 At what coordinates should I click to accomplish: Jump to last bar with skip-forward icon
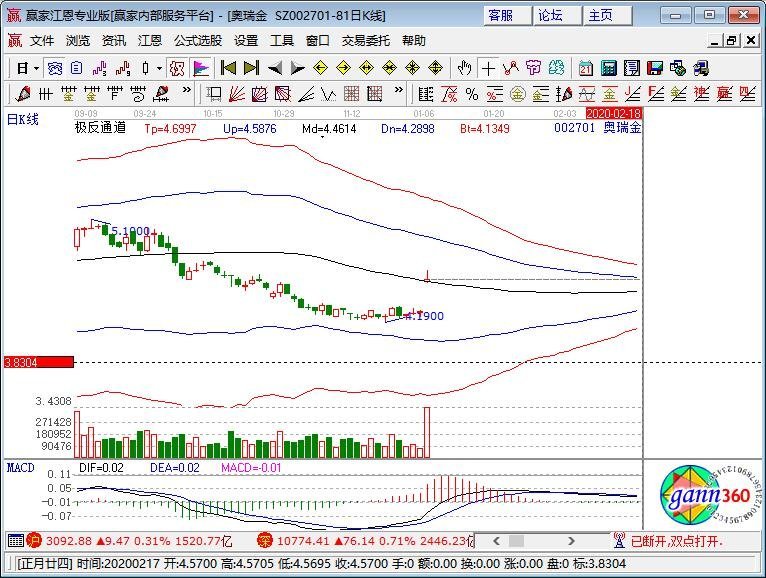pos(251,68)
